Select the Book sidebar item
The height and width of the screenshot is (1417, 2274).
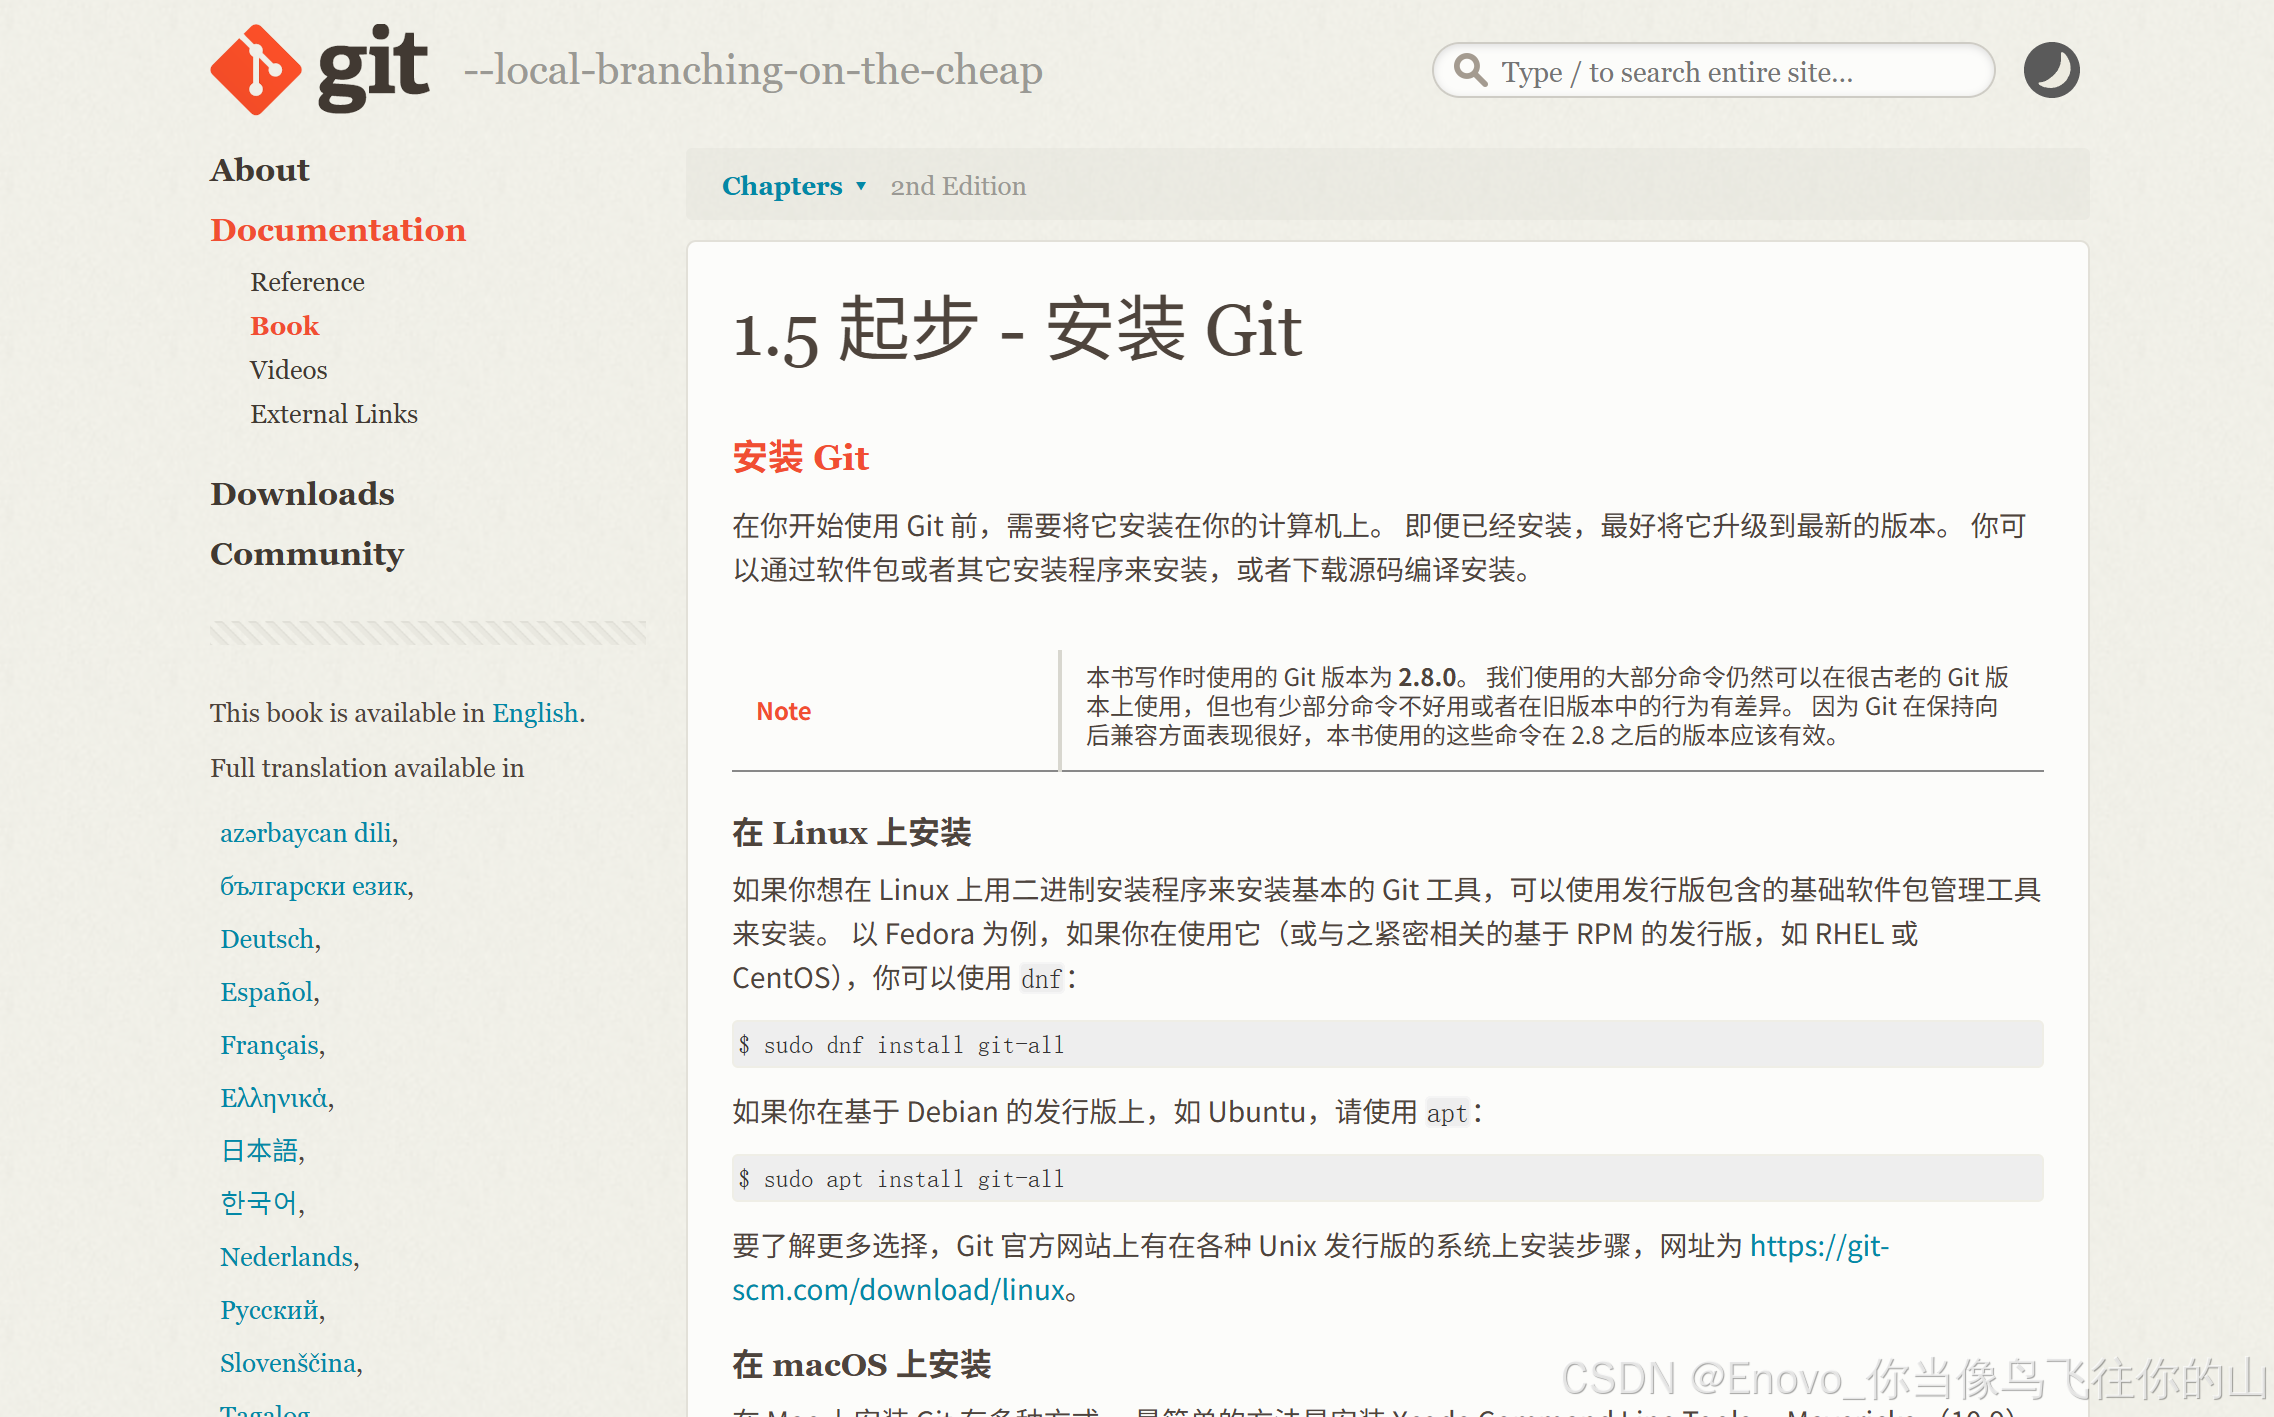click(285, 326)
